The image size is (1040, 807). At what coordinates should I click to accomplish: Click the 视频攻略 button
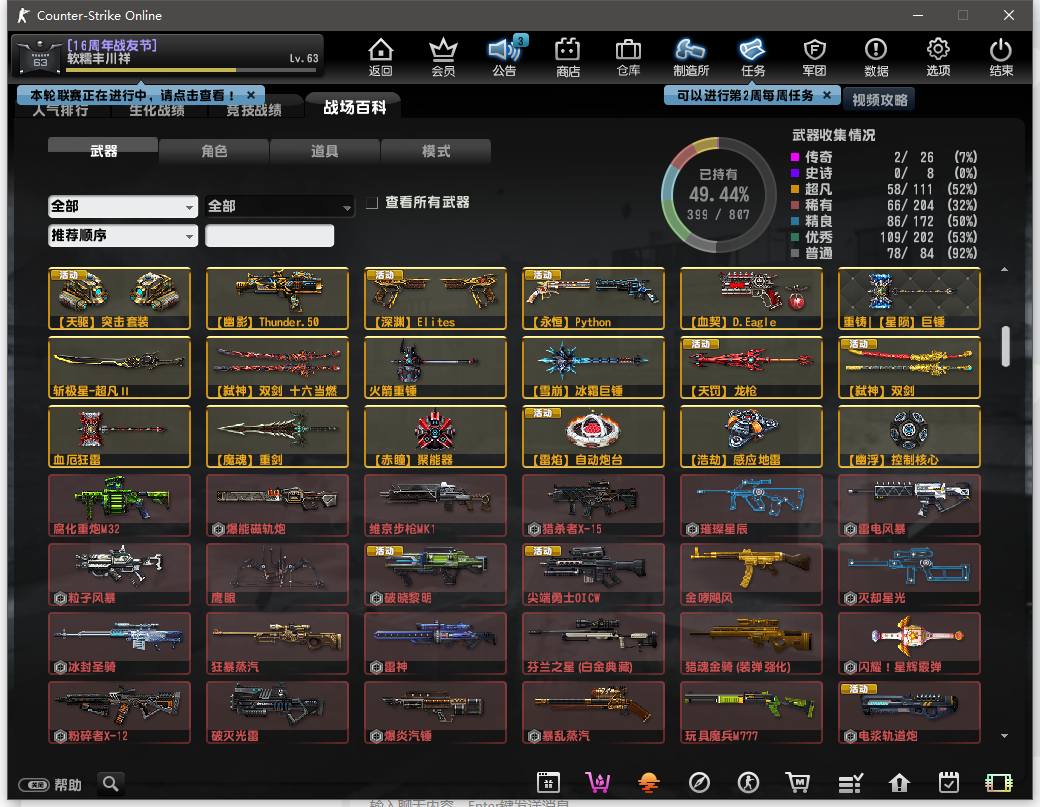point(880,100)
